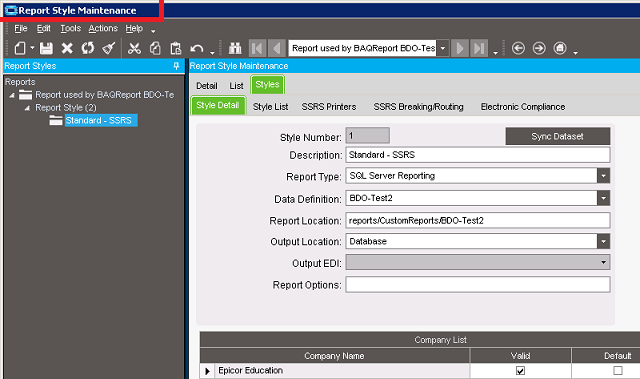The image size is (640, 379).
Task: Expand the Report Type dropdown
Action: pyautogui.click(x=603, y=176)
